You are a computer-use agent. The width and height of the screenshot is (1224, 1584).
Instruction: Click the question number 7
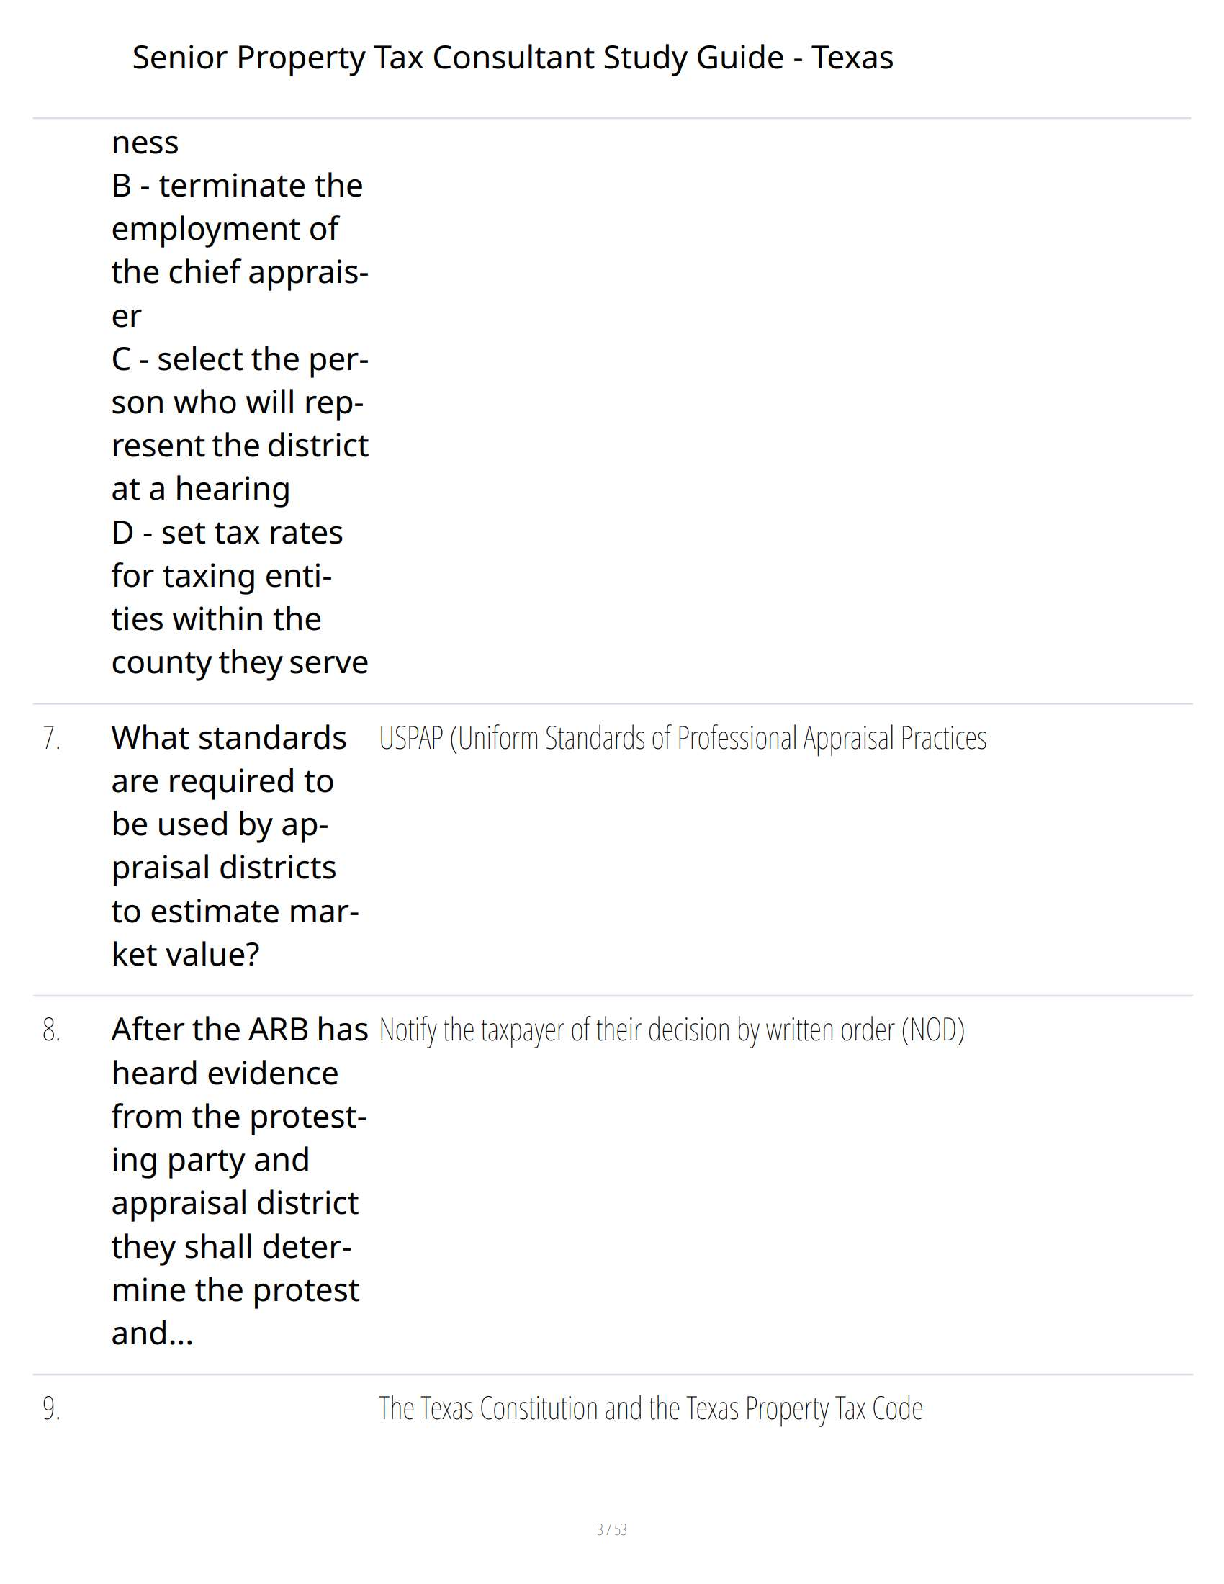tap(52, 739)
